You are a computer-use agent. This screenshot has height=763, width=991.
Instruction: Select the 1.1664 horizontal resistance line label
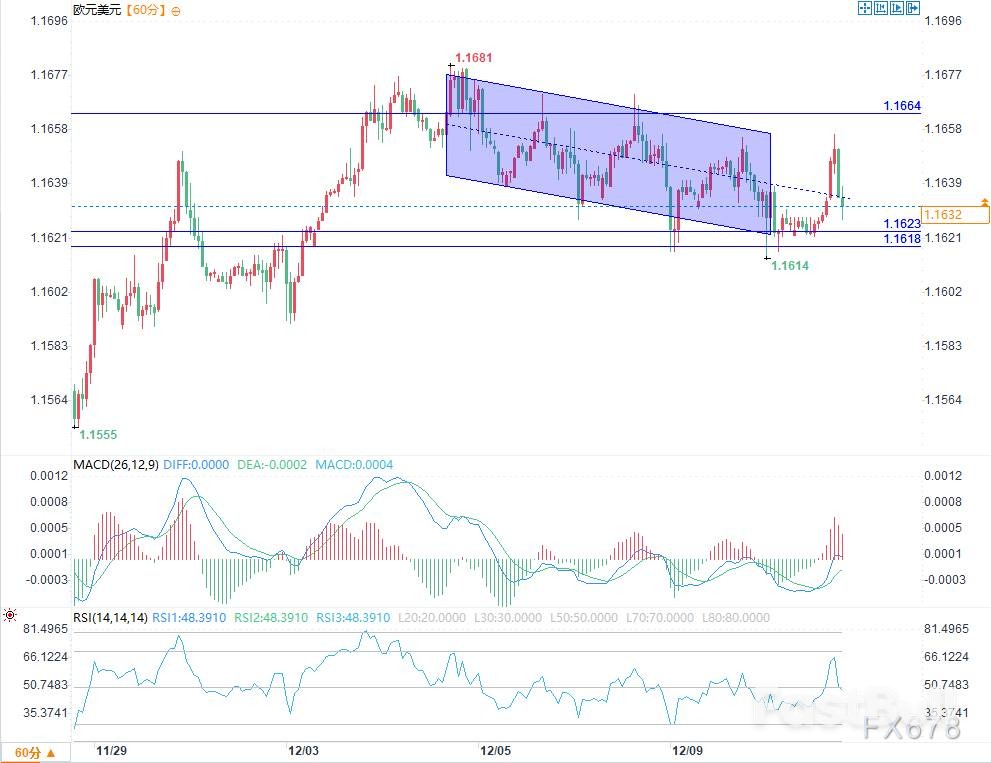click(x=901, y=106)
